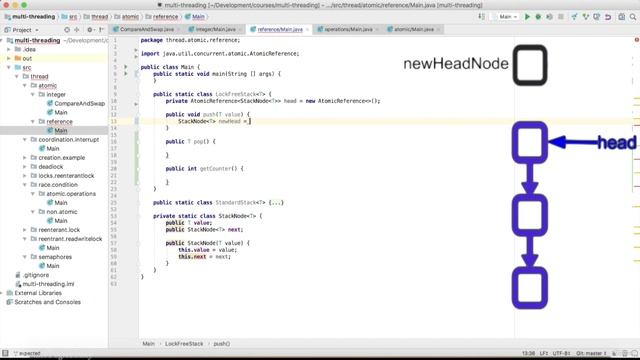640x360 pixels.
Task: Select reference/Main.java editor tab
Action: coord(280,29)
